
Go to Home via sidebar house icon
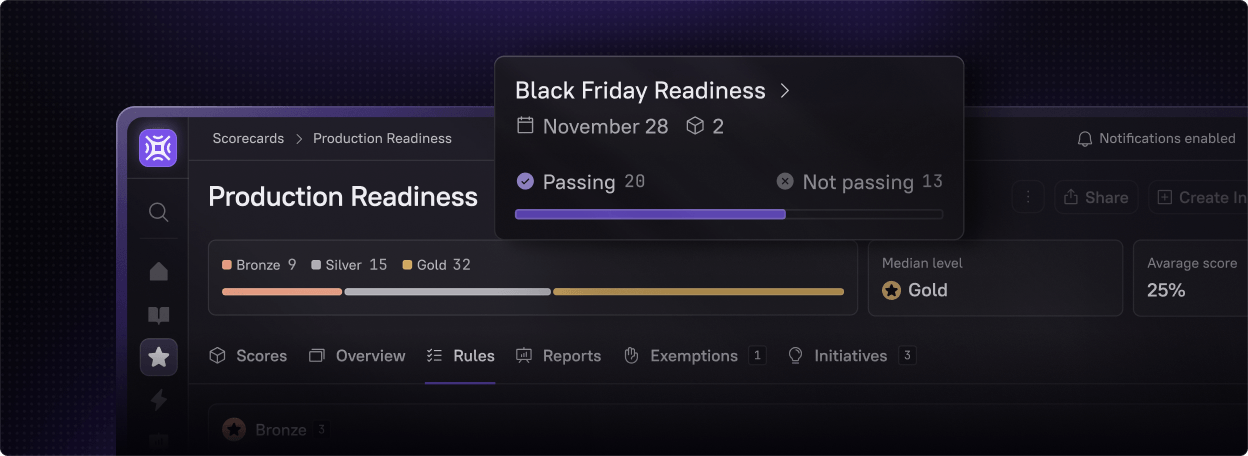(x=158, y=271)
